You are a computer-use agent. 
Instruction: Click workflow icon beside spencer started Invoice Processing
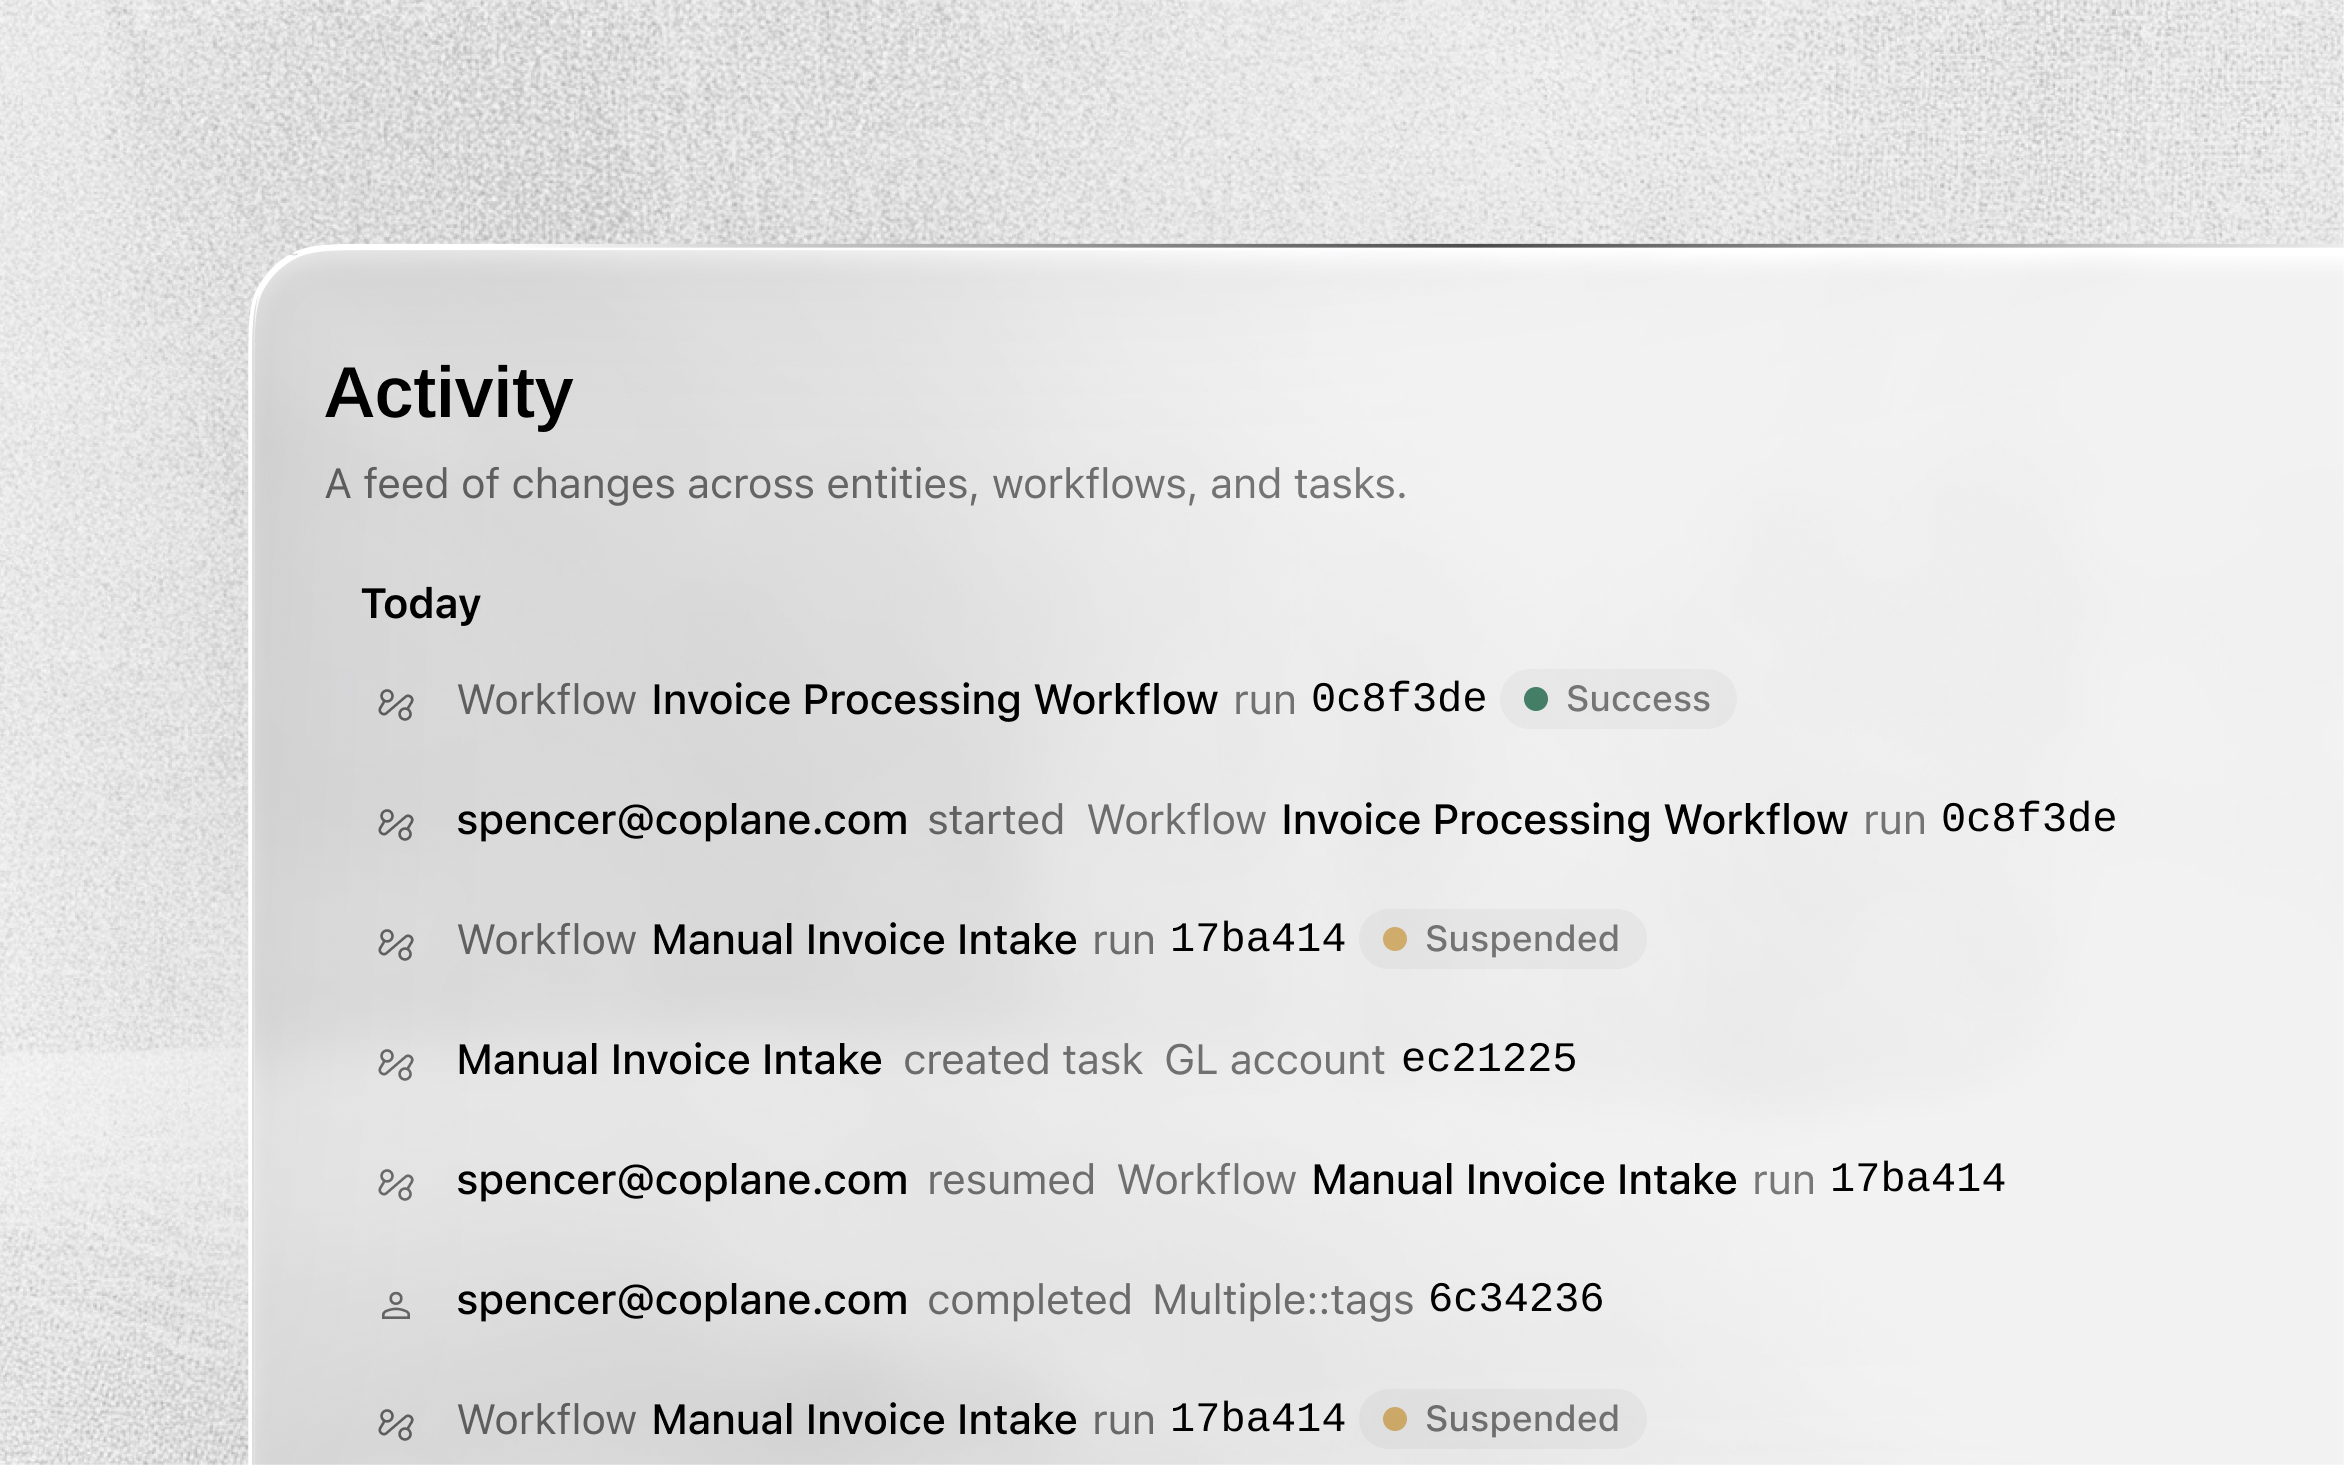point(396,824)
